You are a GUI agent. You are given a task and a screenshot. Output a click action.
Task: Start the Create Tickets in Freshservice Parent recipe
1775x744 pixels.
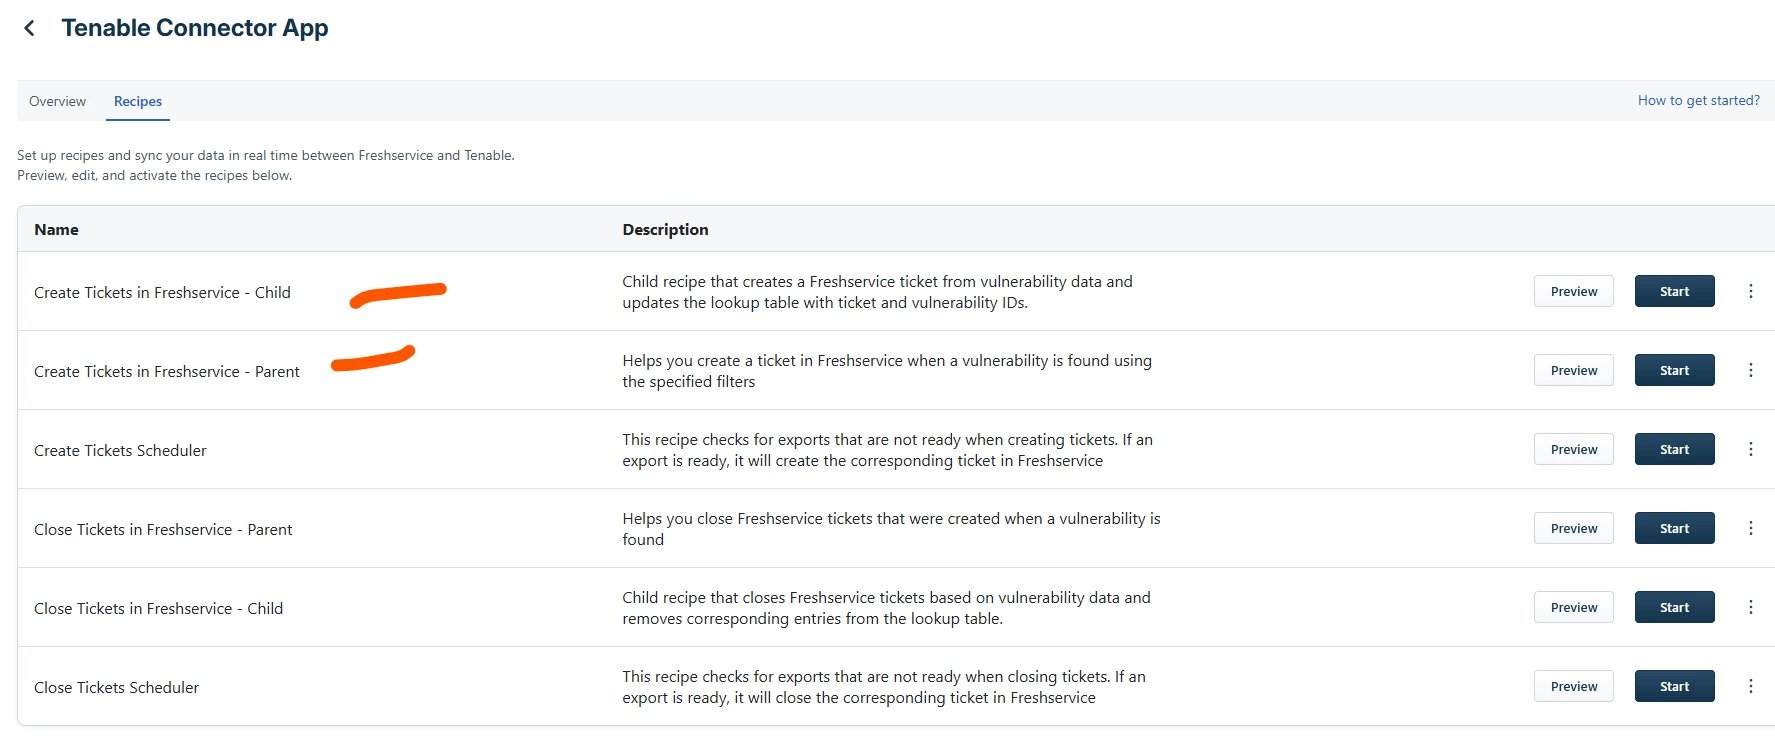pyautogui.click(x=1674, y=370)
